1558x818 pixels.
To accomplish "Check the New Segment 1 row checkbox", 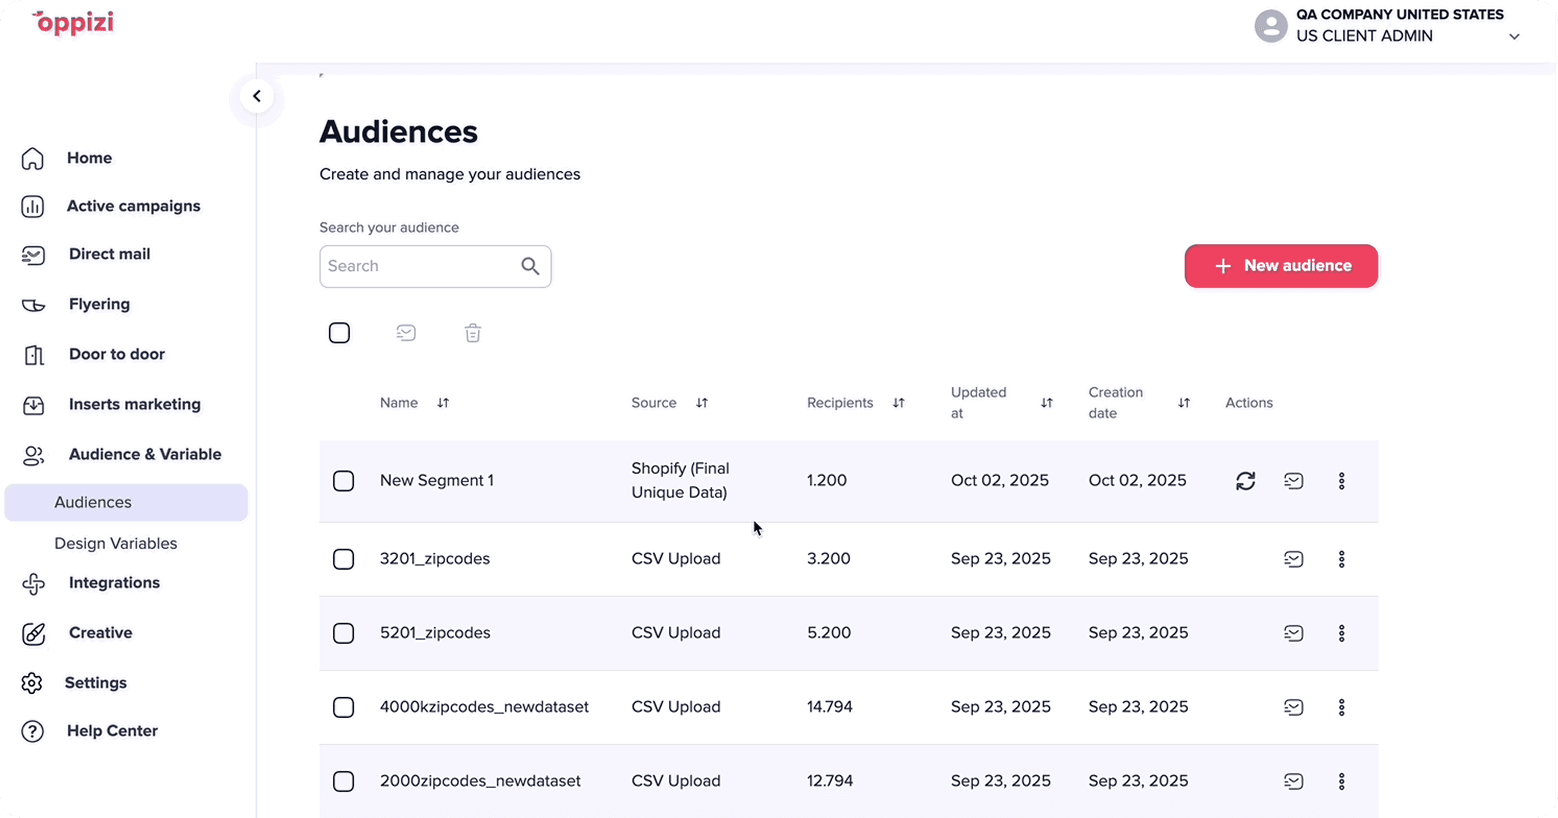I will pos(343,481).
